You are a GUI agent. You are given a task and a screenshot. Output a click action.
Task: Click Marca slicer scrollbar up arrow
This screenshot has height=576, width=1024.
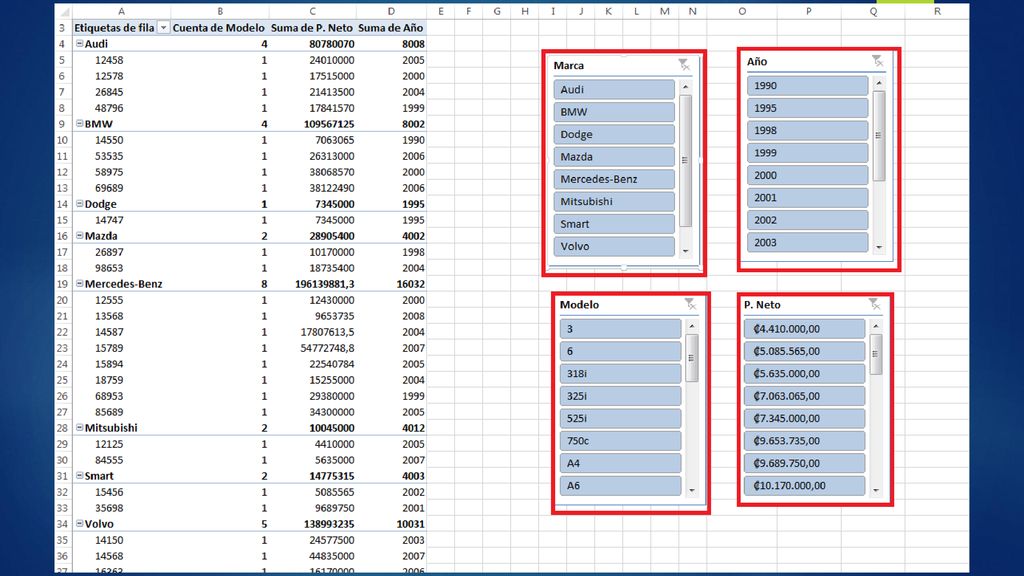[x=685, y=86]
